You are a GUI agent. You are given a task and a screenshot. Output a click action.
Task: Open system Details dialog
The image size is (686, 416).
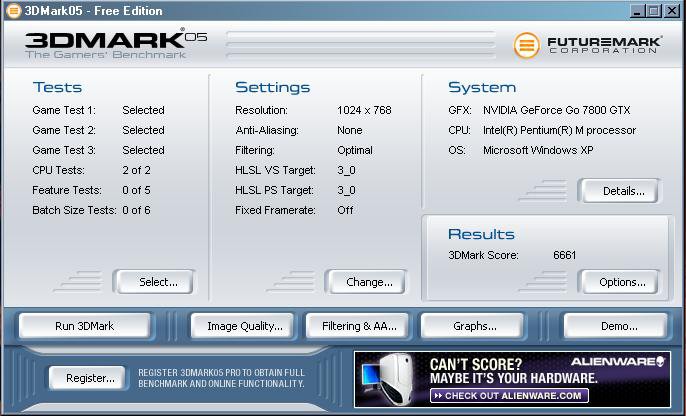619,191
